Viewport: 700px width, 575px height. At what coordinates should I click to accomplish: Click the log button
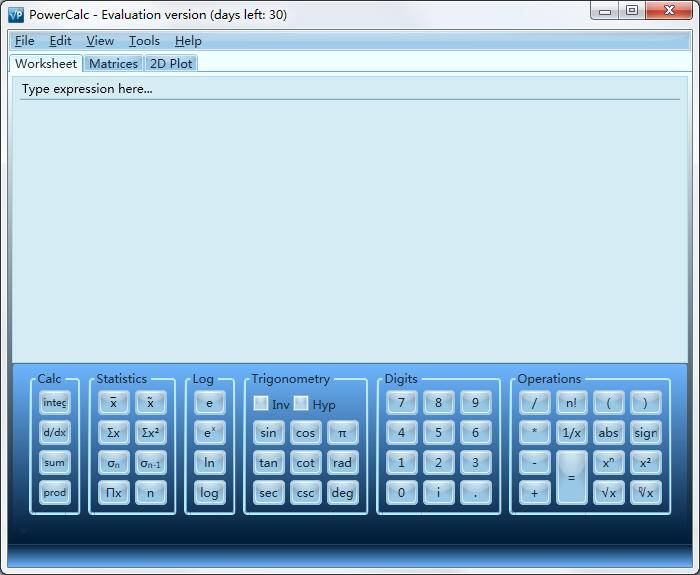pyautogui.click(x=209, y=492)
